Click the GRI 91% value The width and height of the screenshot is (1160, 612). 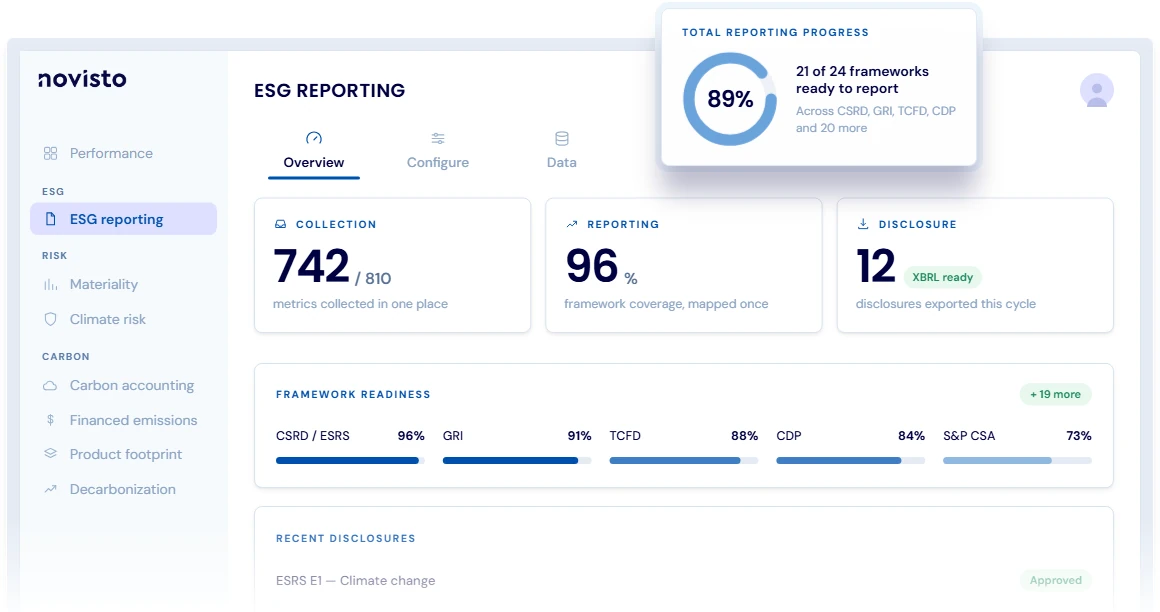coord(579,436)
